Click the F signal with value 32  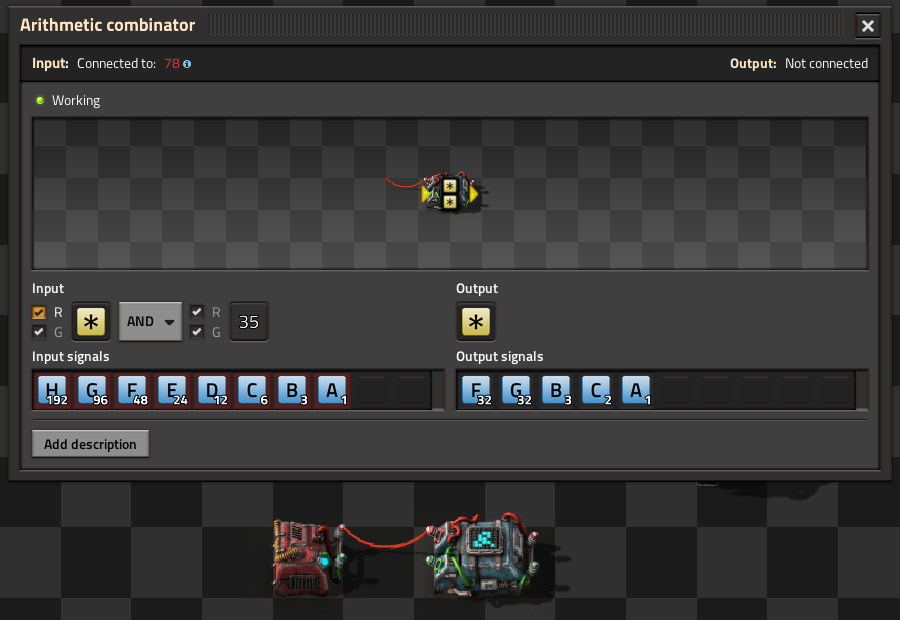[x=478, y=390]
